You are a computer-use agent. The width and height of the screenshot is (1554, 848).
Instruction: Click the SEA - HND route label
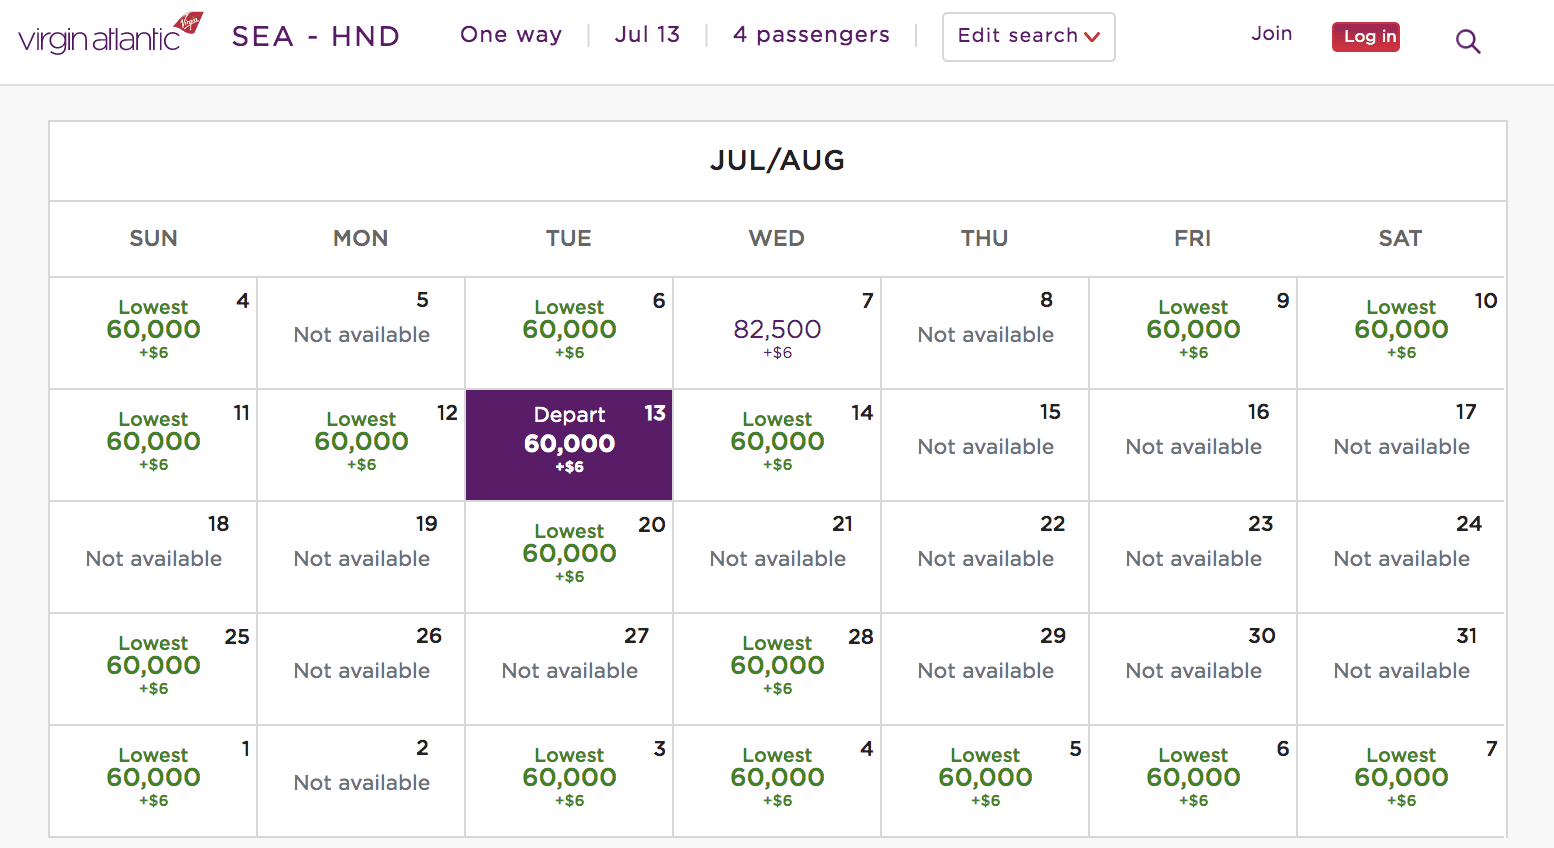315,36
